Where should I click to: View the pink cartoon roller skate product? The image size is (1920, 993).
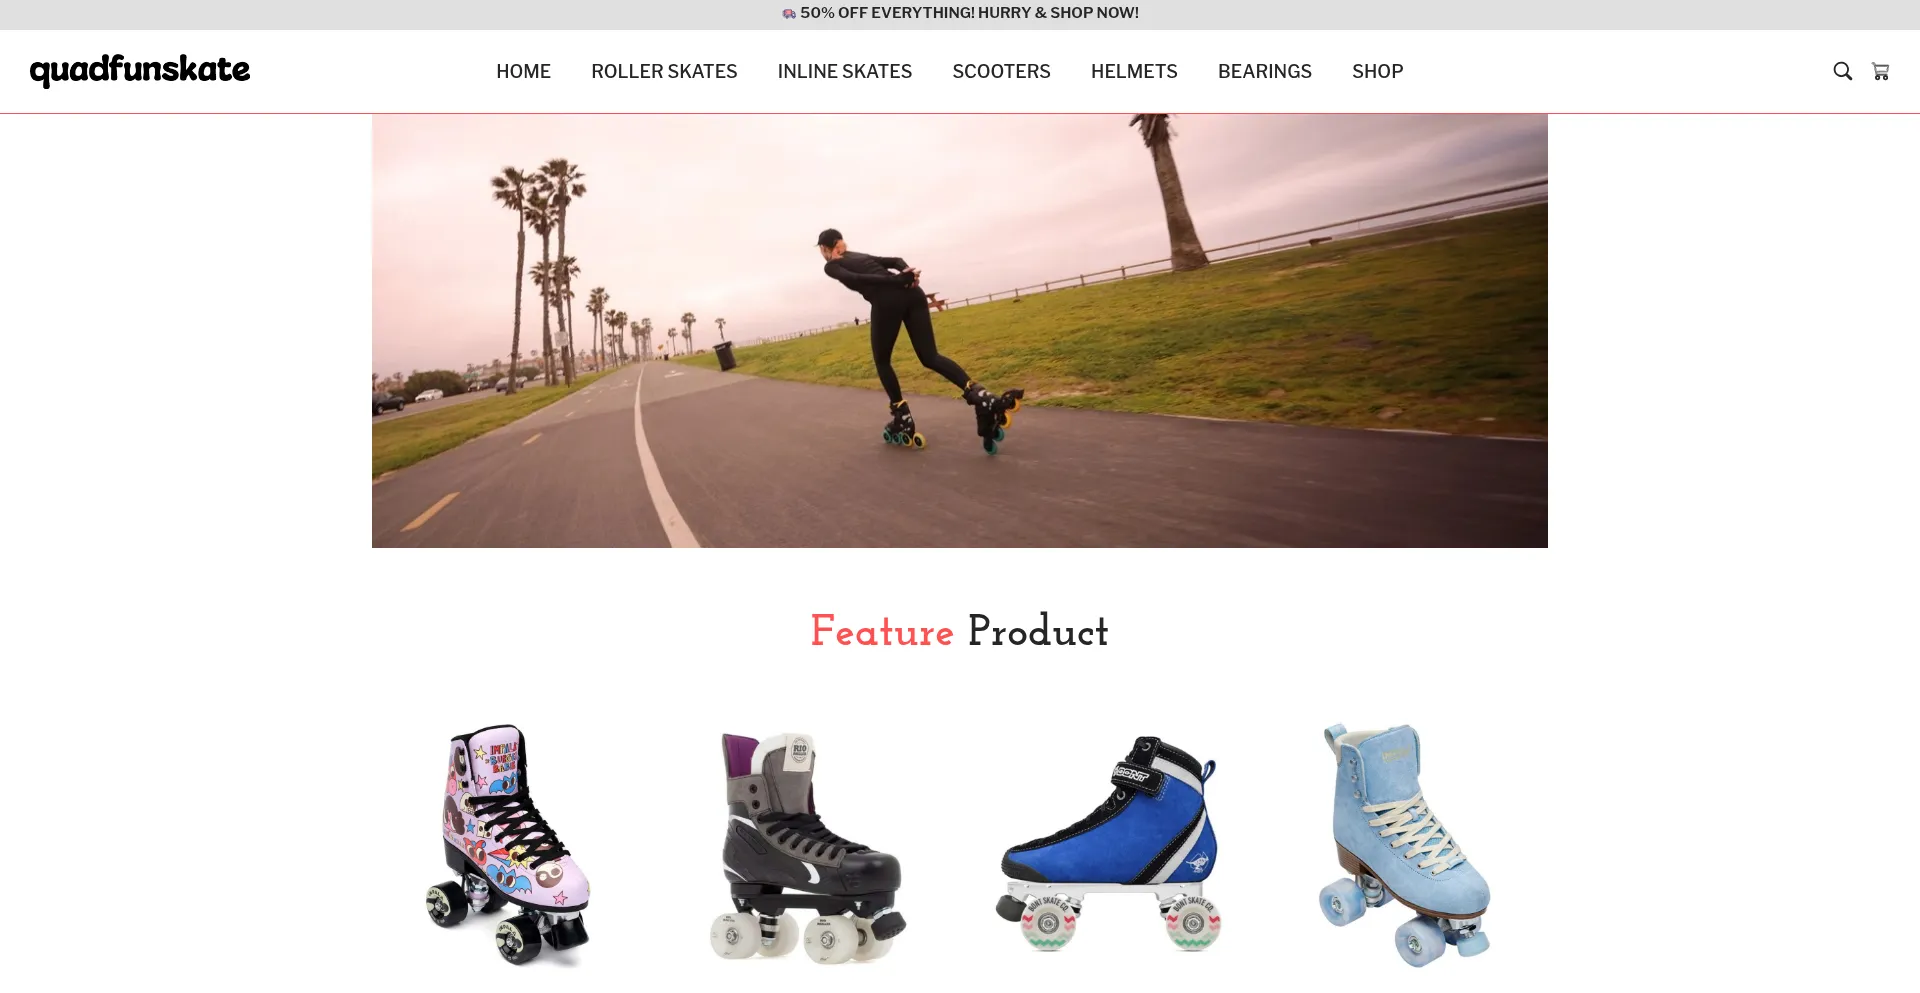(508, 845)
